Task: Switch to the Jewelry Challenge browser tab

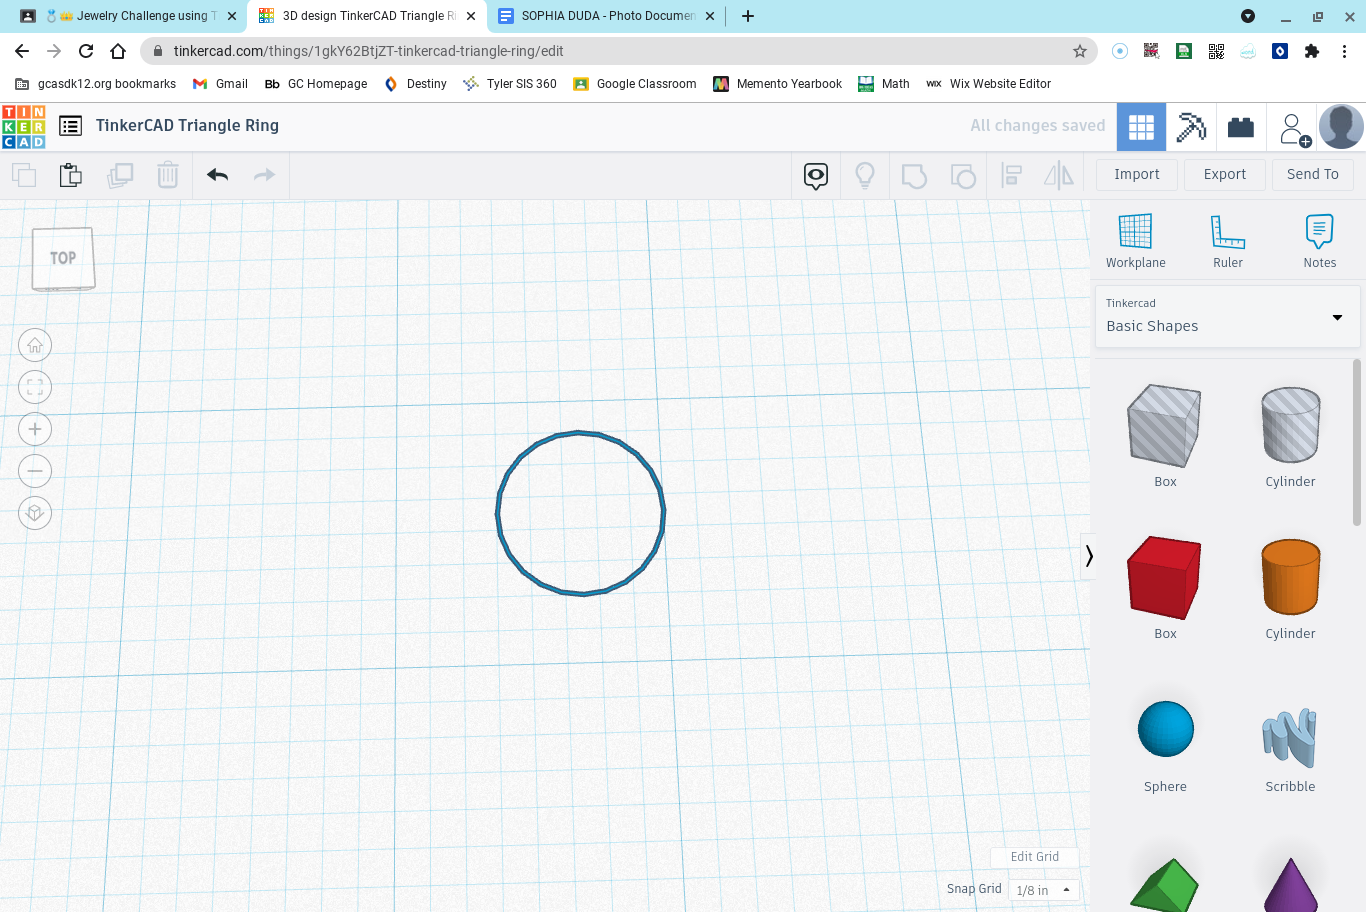Action: point(130,16)
